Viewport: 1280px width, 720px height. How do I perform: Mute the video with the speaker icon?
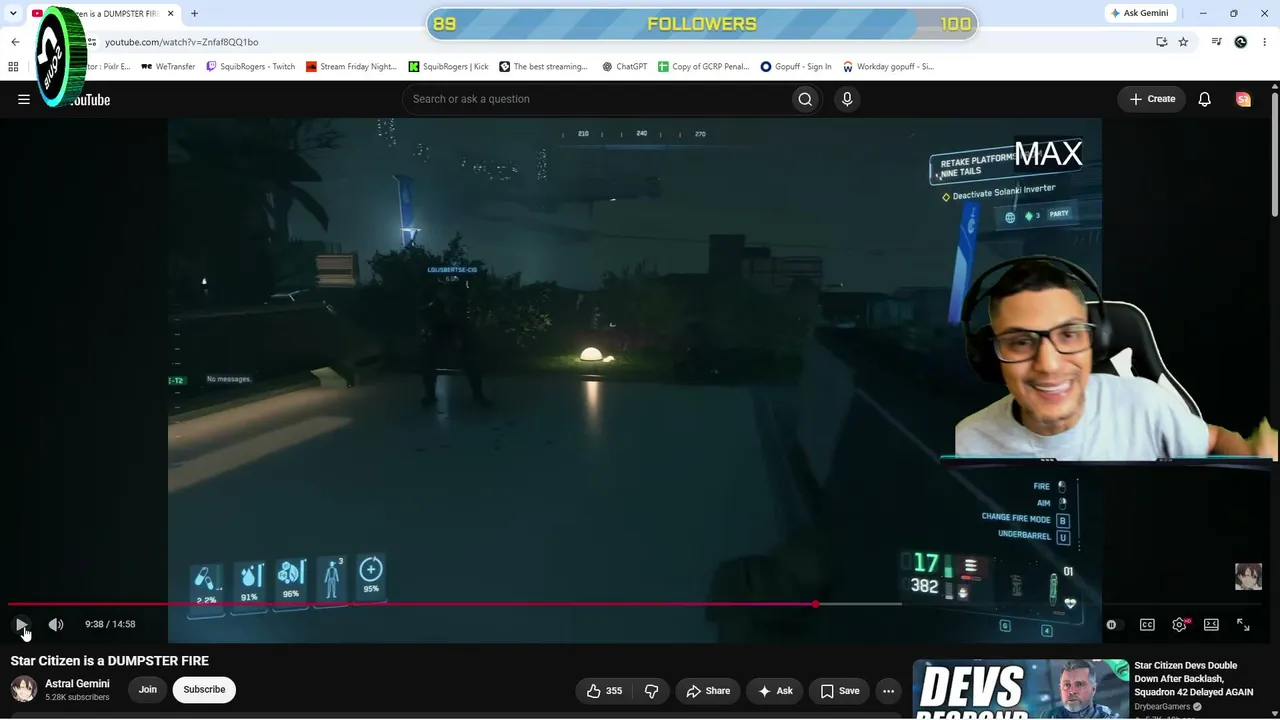point(56,625)
